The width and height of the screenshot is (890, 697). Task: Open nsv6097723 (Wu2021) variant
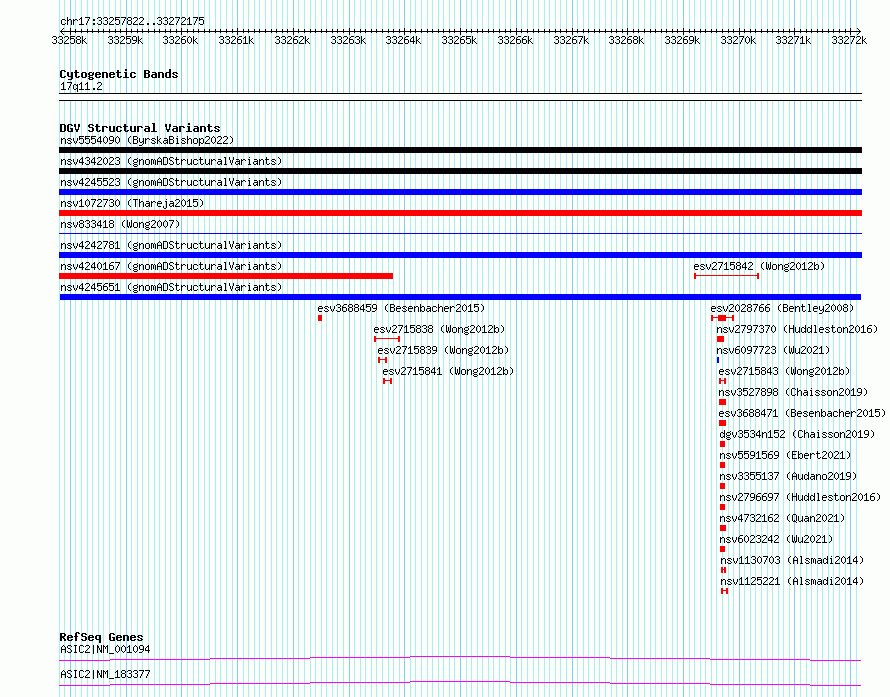[x=773, y=350]
